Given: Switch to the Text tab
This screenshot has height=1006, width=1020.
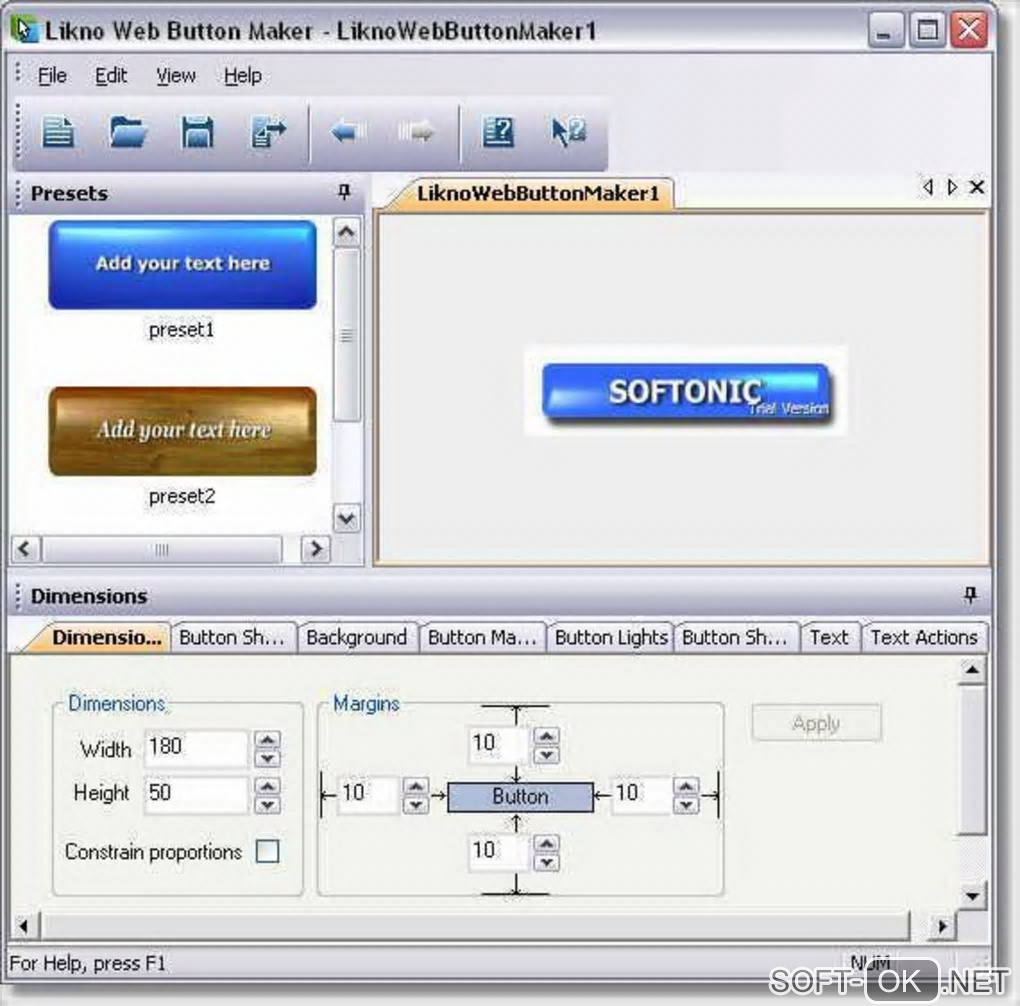Looking at the screenshot, I should [829, 637].
